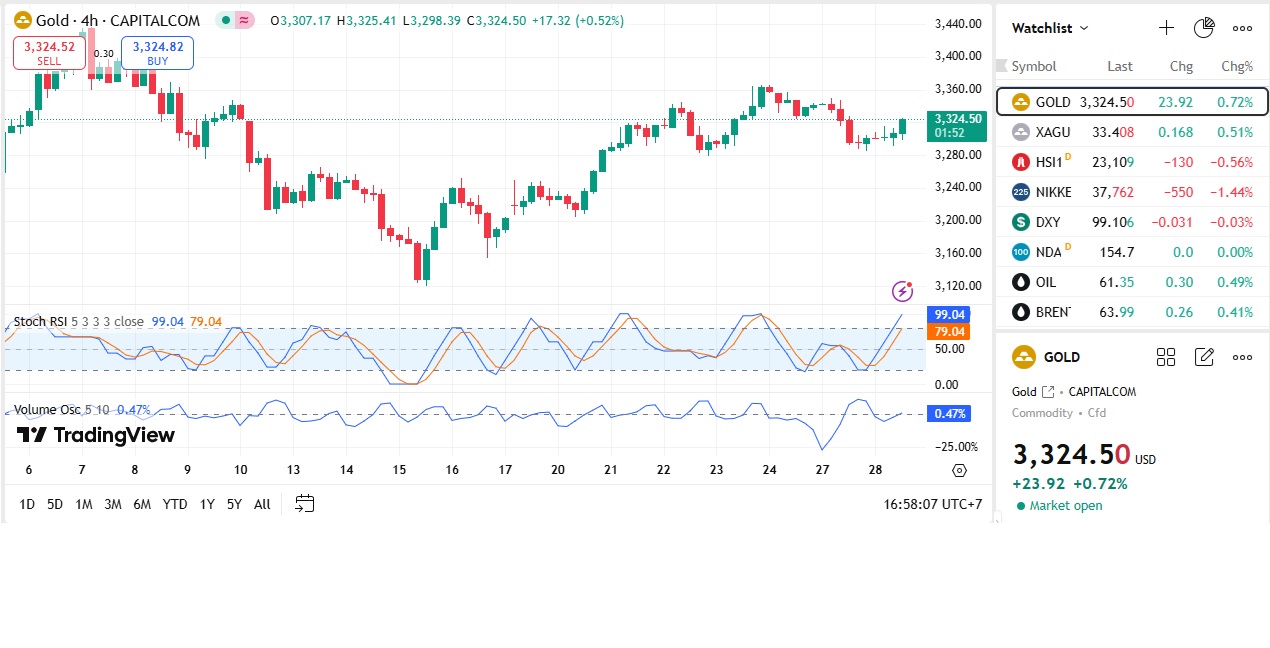Open the watchlist advanced view pie icon
1270x648 pixels.
click(x=1204, y=28)
